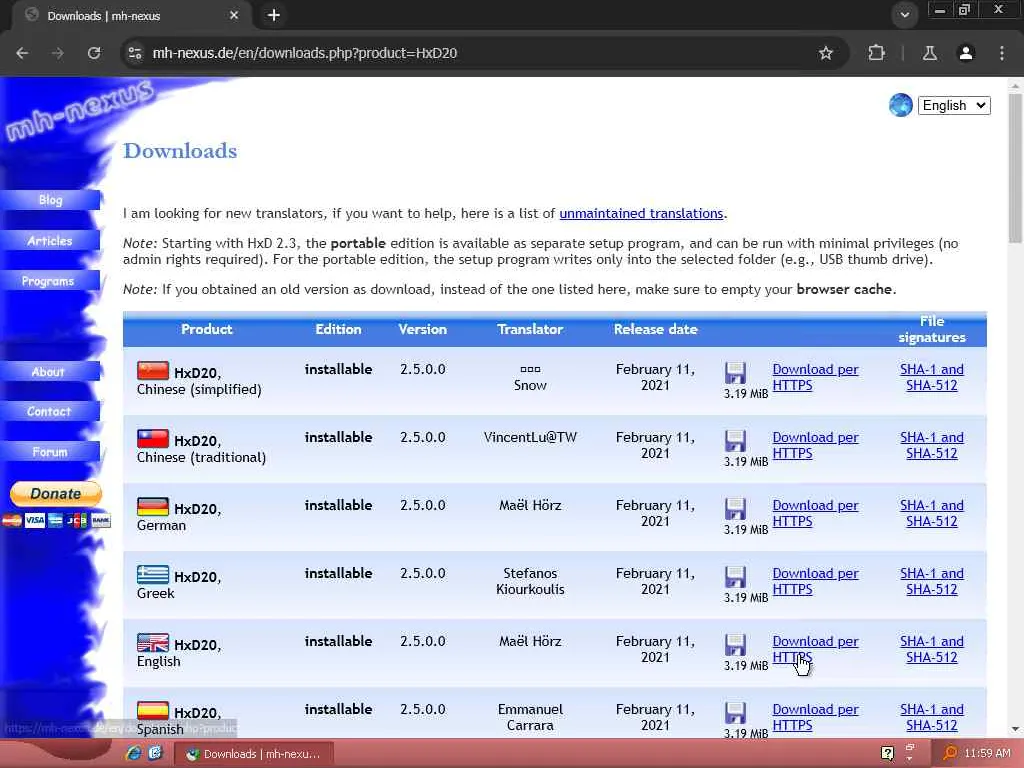Open SHA-1 and SHA-512 for Chinese traditional
Screen dimensions: 1024x768
pos(932,445)
